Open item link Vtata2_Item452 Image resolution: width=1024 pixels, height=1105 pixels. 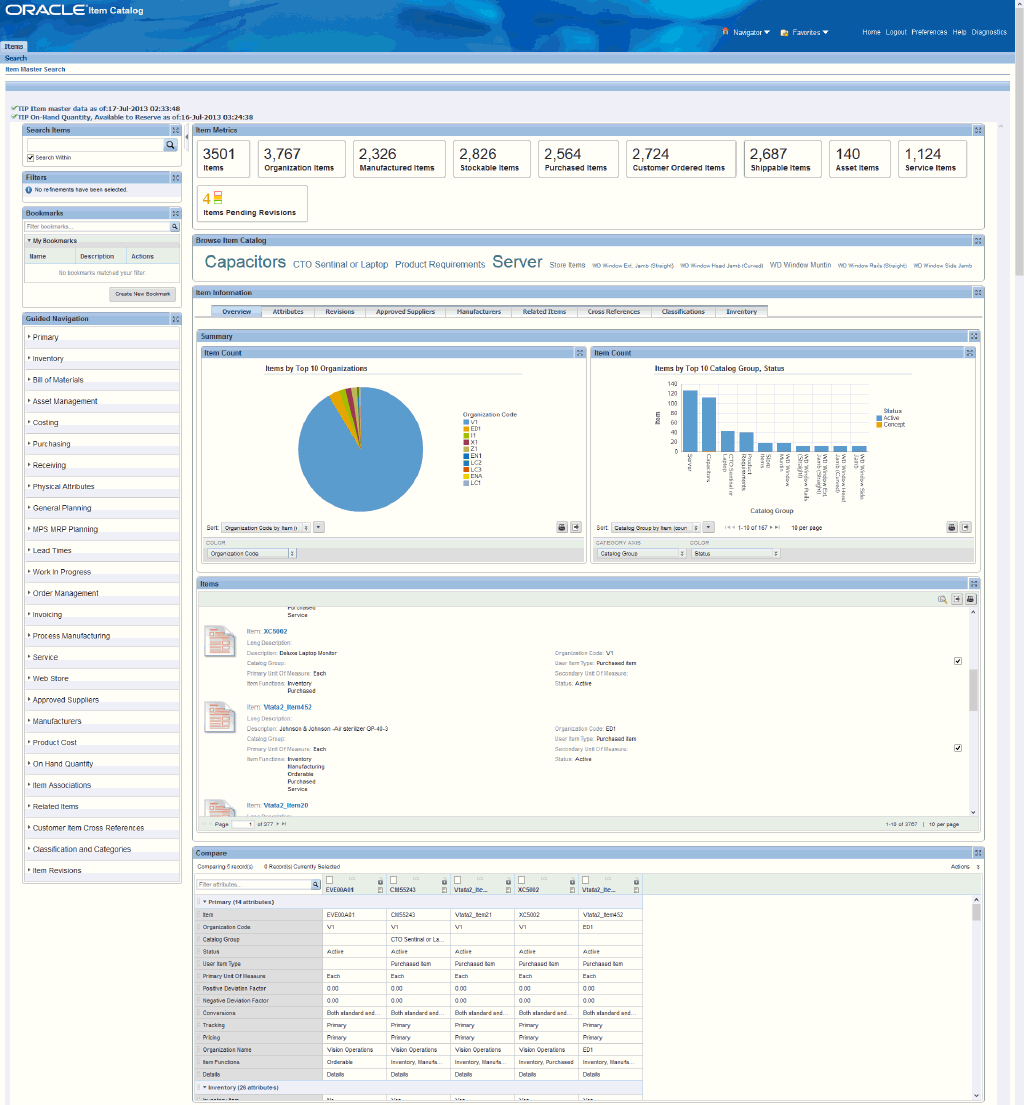[288, 707]
